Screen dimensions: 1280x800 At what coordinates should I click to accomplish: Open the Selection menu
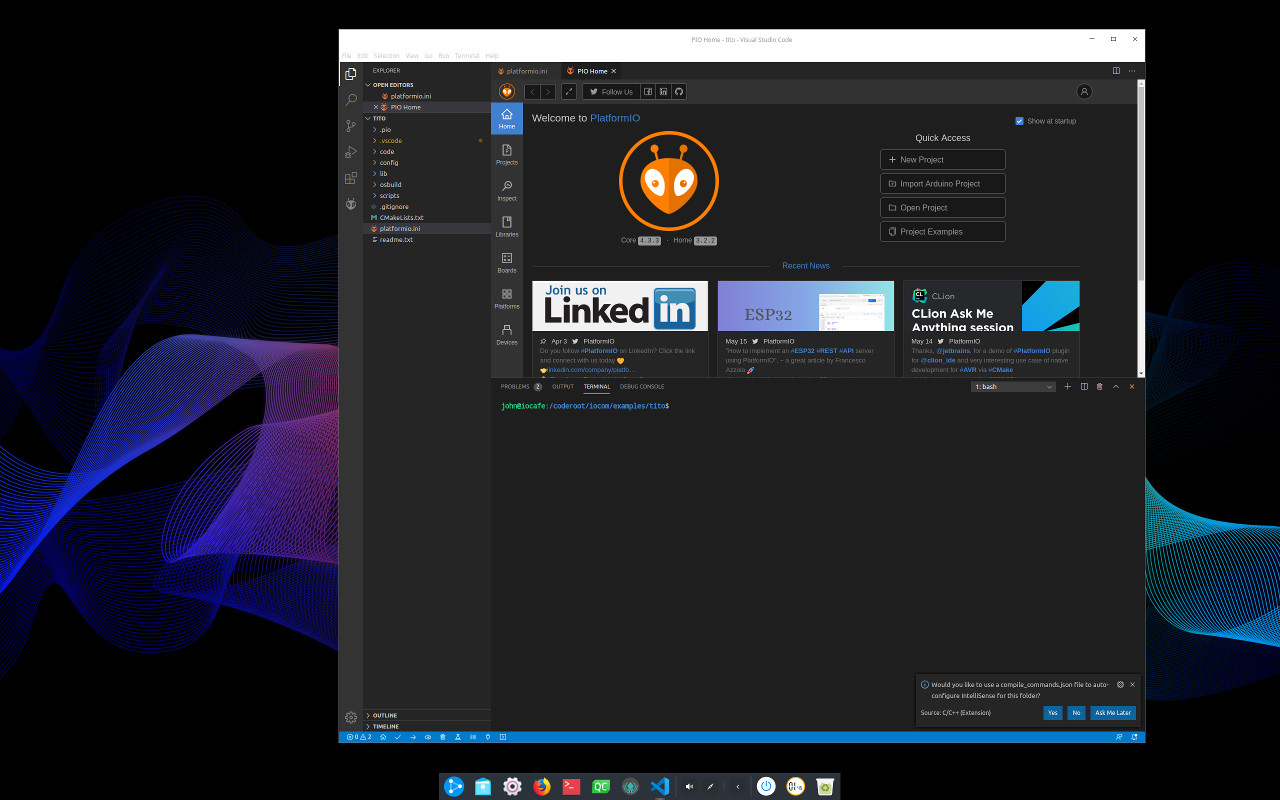pos(386,55)
